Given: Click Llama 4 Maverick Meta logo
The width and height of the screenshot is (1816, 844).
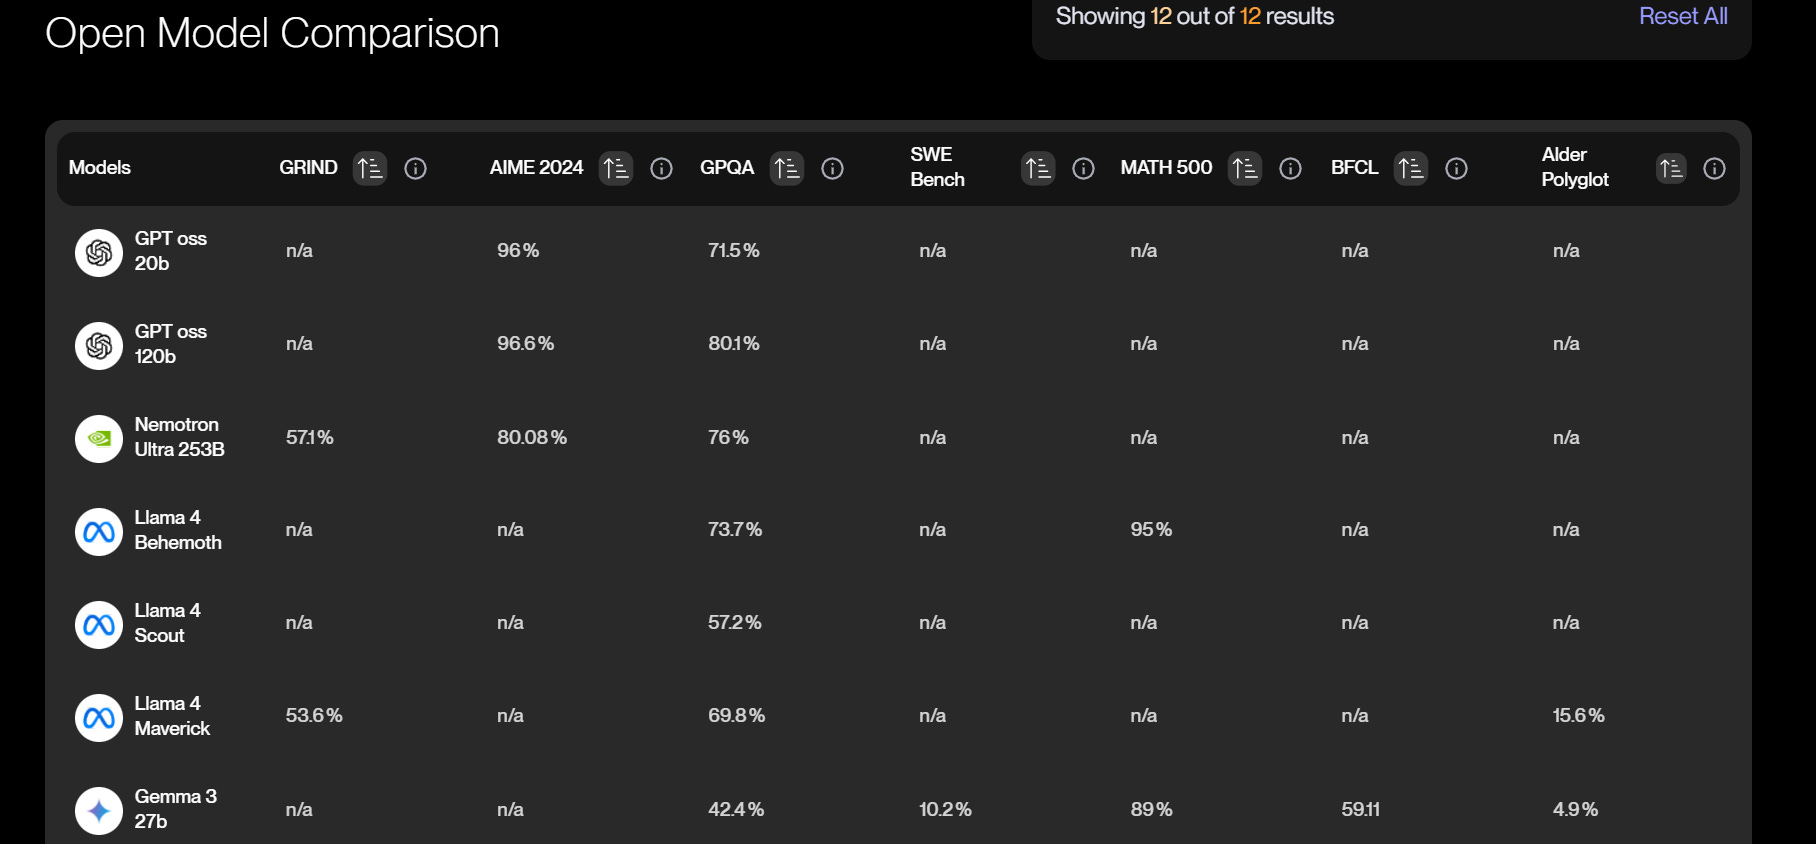Looking at the screenshot, I should pyautogui.click(x=99, y=718).
